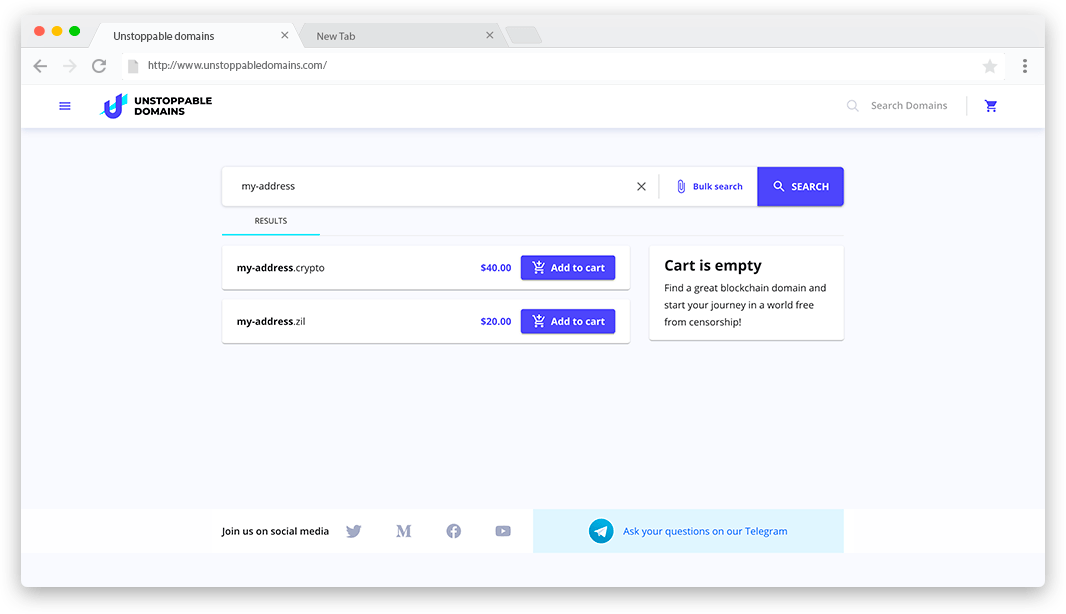Click the page icon in address bar
This screenshot has width=1066, height=614.
coord(133,66)
